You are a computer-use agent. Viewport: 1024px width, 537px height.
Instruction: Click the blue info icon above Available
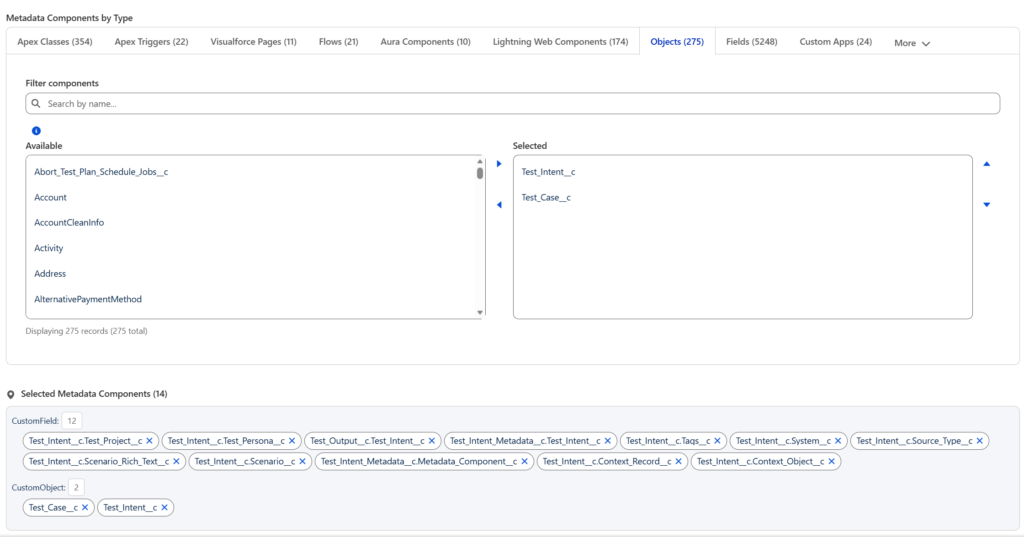[x=36, y=131]
